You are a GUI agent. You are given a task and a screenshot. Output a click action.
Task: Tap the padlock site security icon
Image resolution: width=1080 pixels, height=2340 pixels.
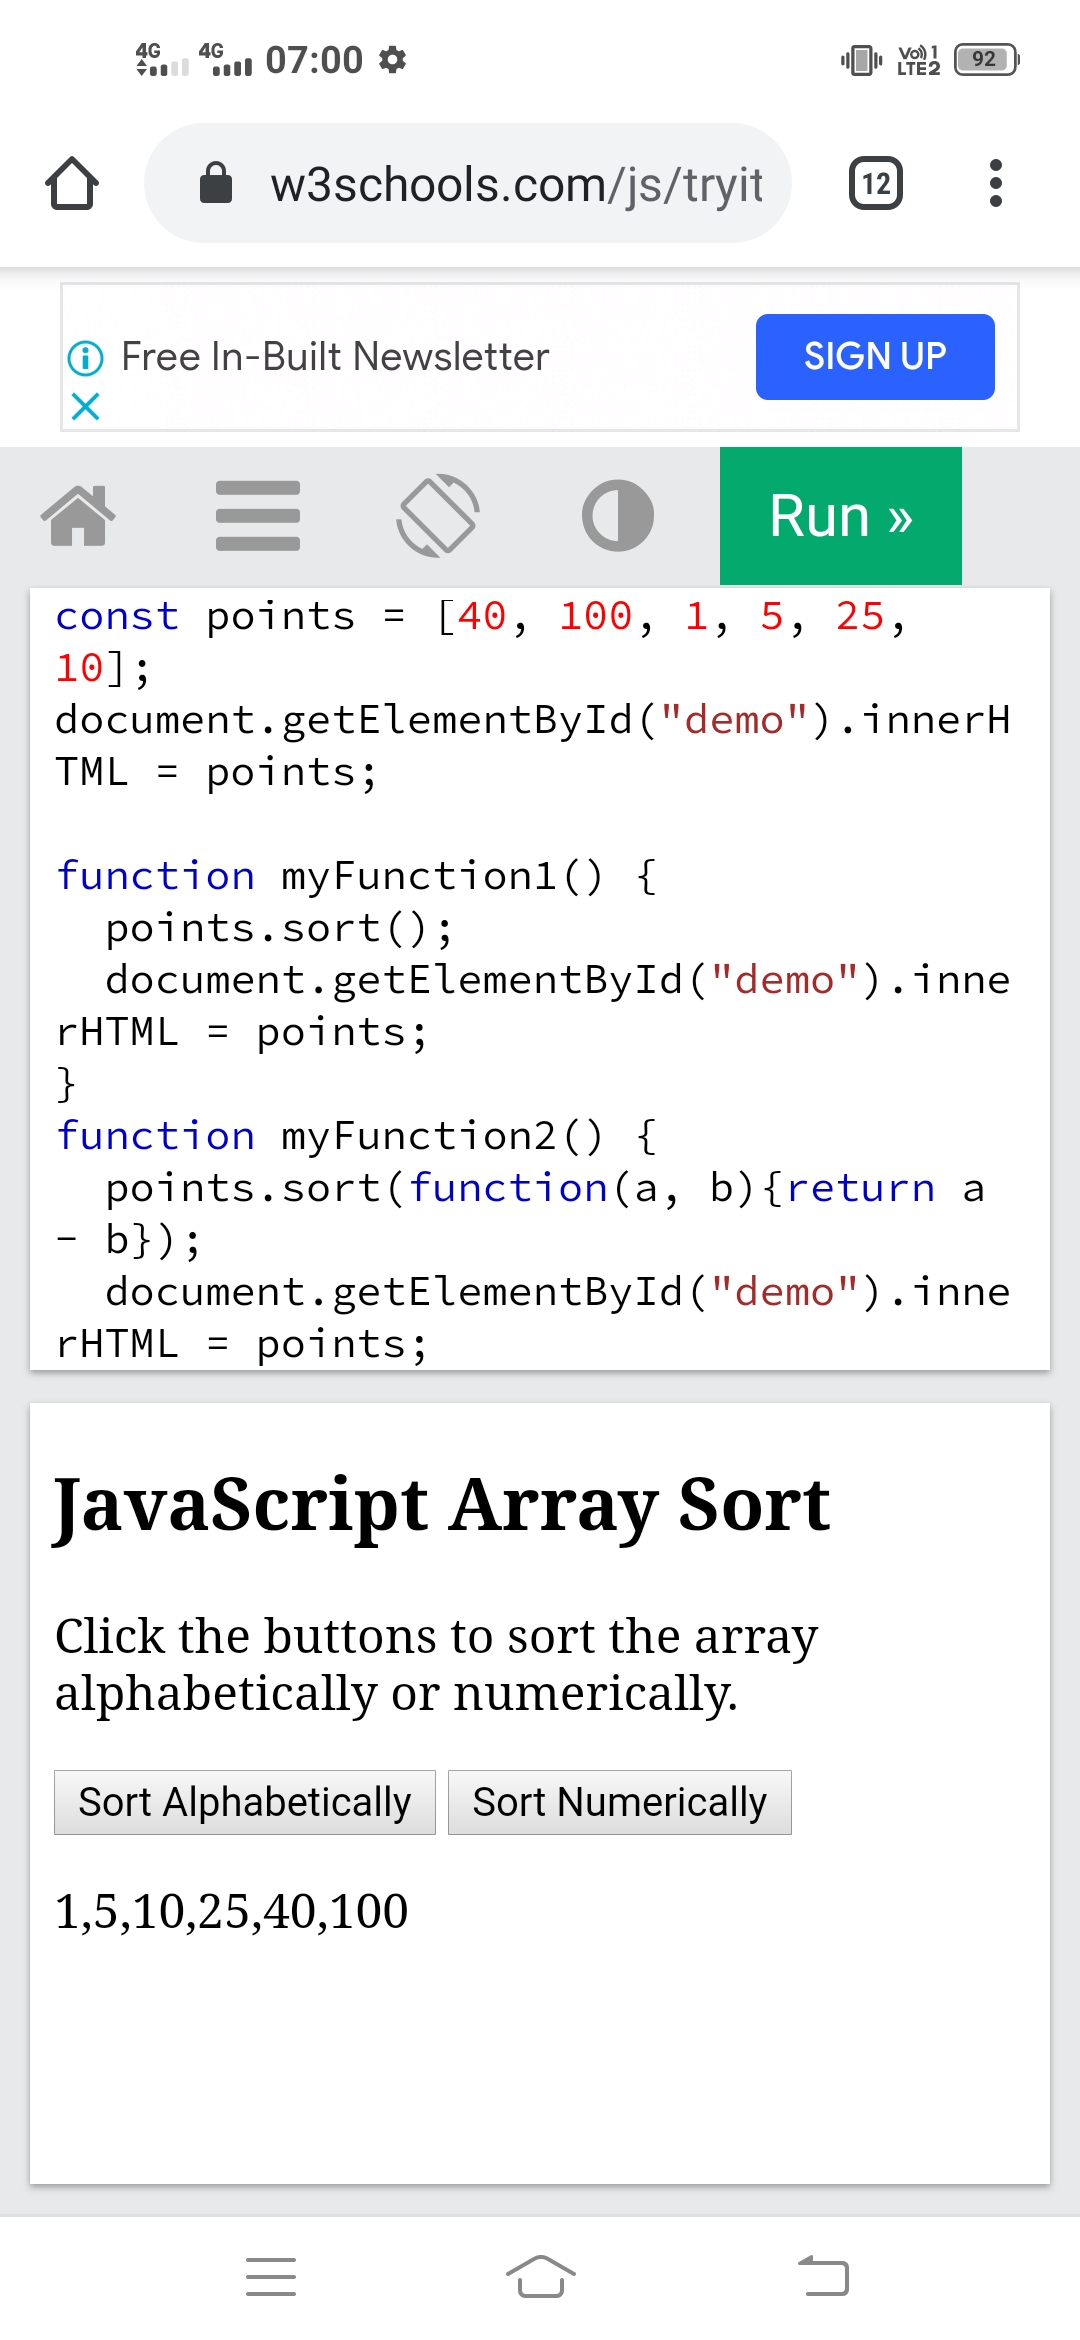216,184
